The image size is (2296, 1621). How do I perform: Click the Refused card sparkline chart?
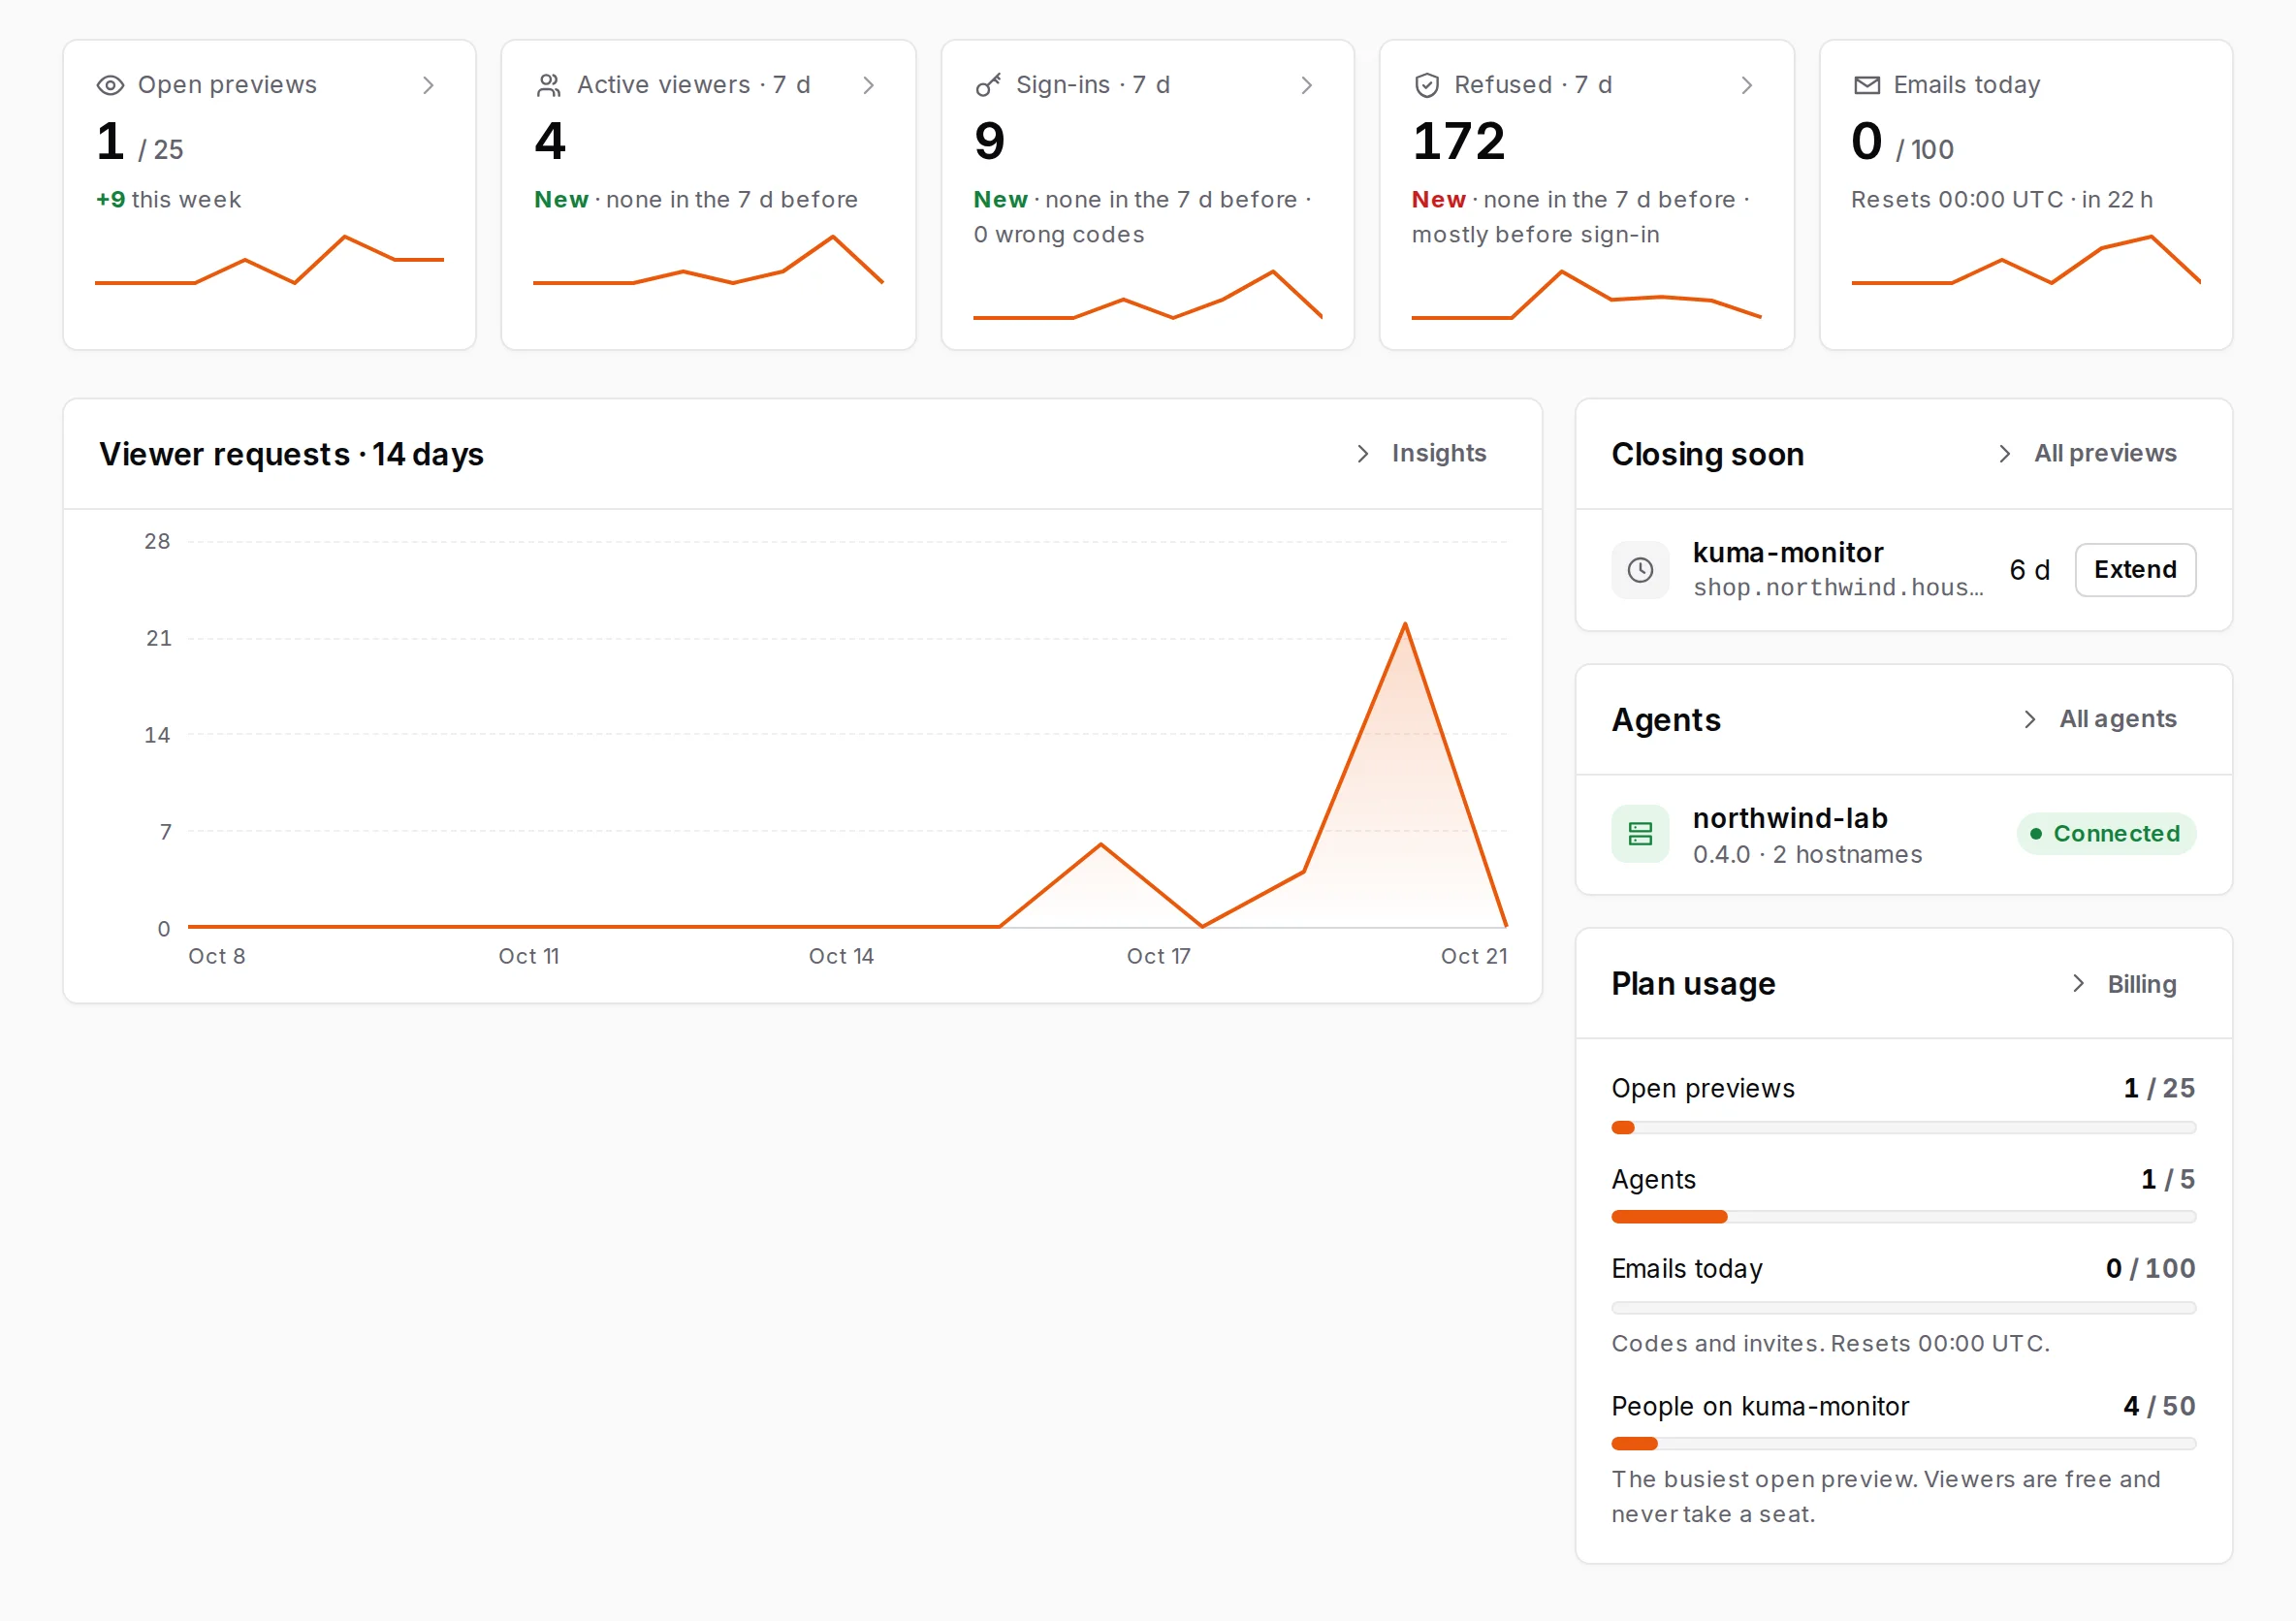(x=1586, y=294)
